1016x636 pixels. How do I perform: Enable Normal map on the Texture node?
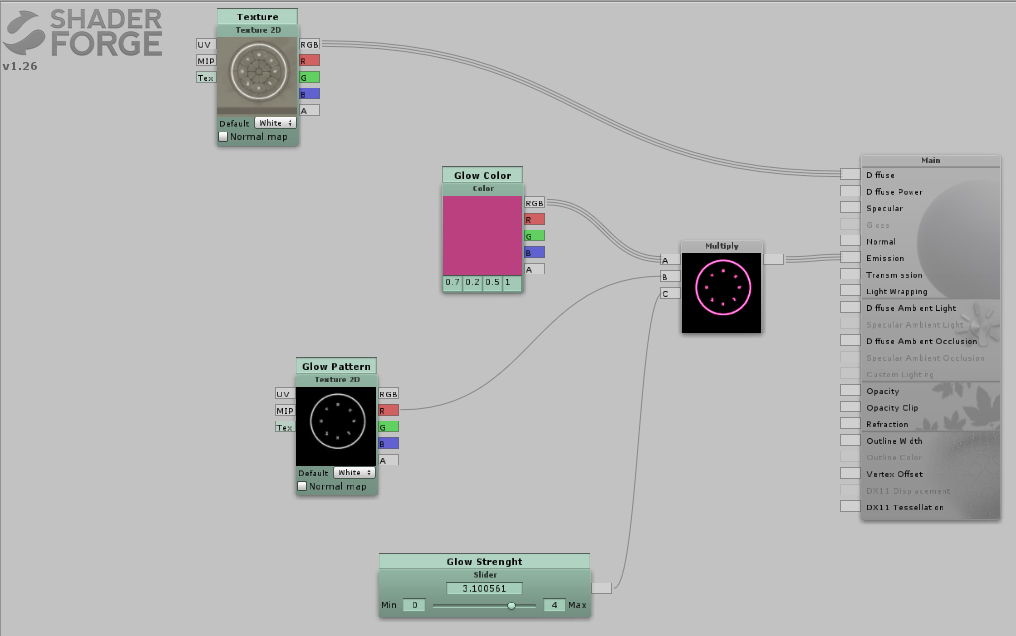[x=224, y=137]
